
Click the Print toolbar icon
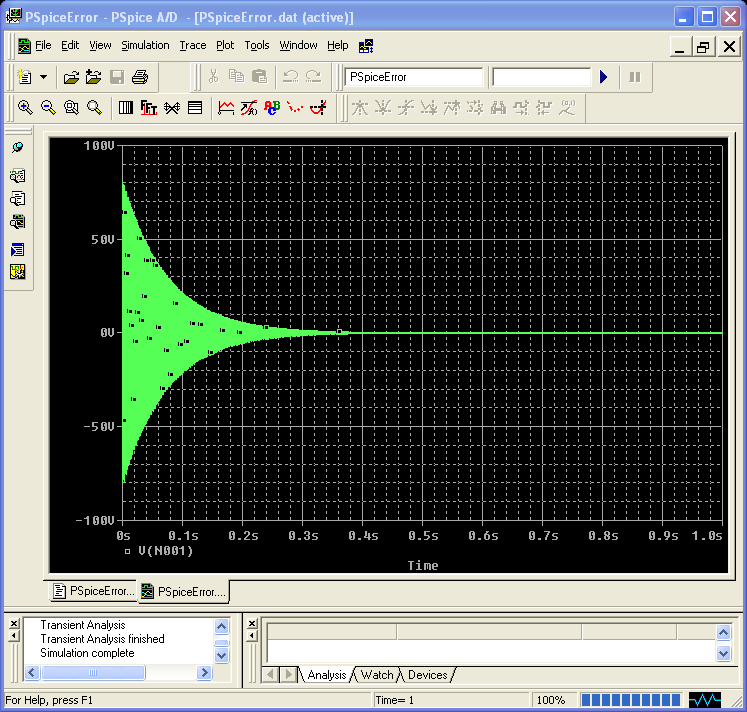click(x=140, y=77)
